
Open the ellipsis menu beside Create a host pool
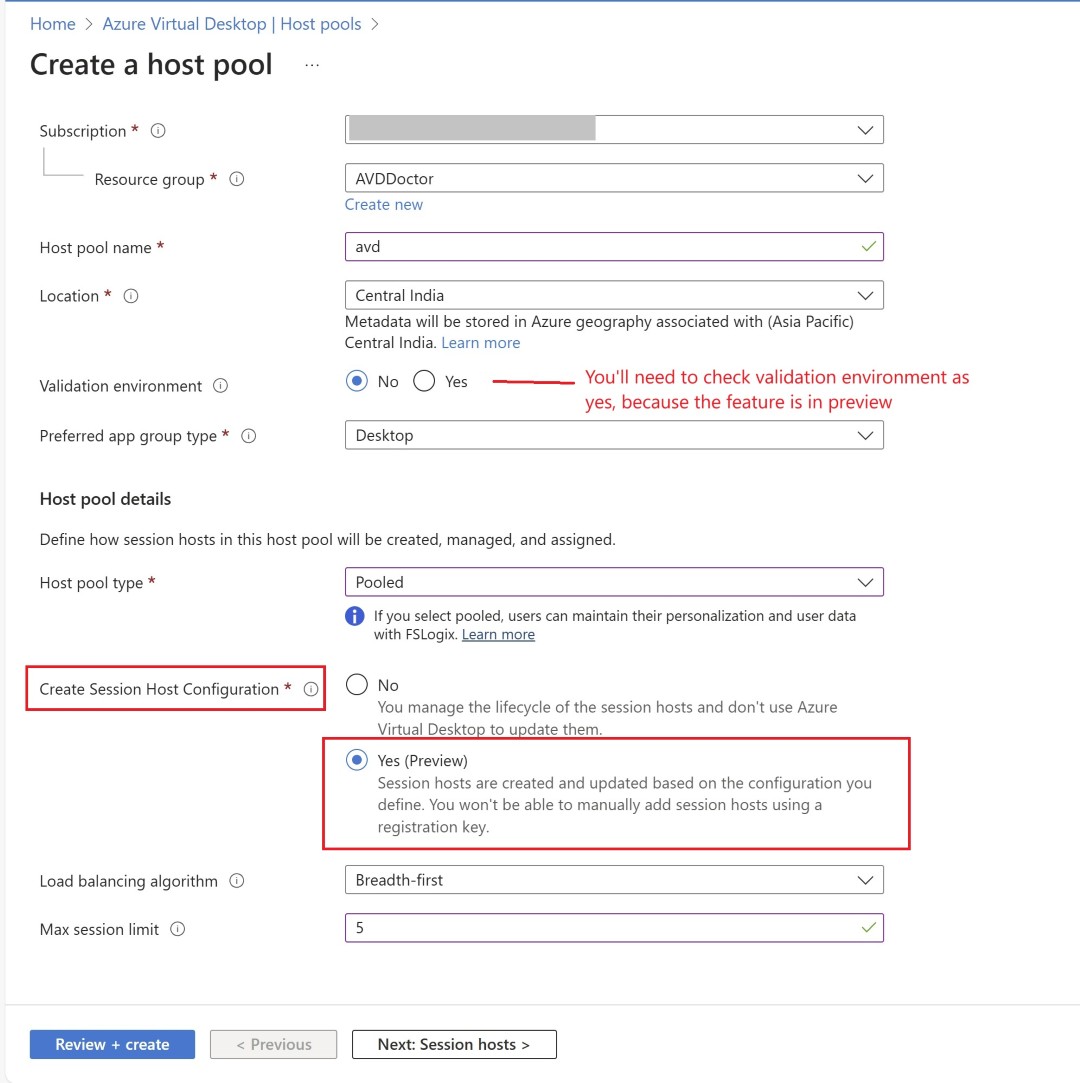312,65
